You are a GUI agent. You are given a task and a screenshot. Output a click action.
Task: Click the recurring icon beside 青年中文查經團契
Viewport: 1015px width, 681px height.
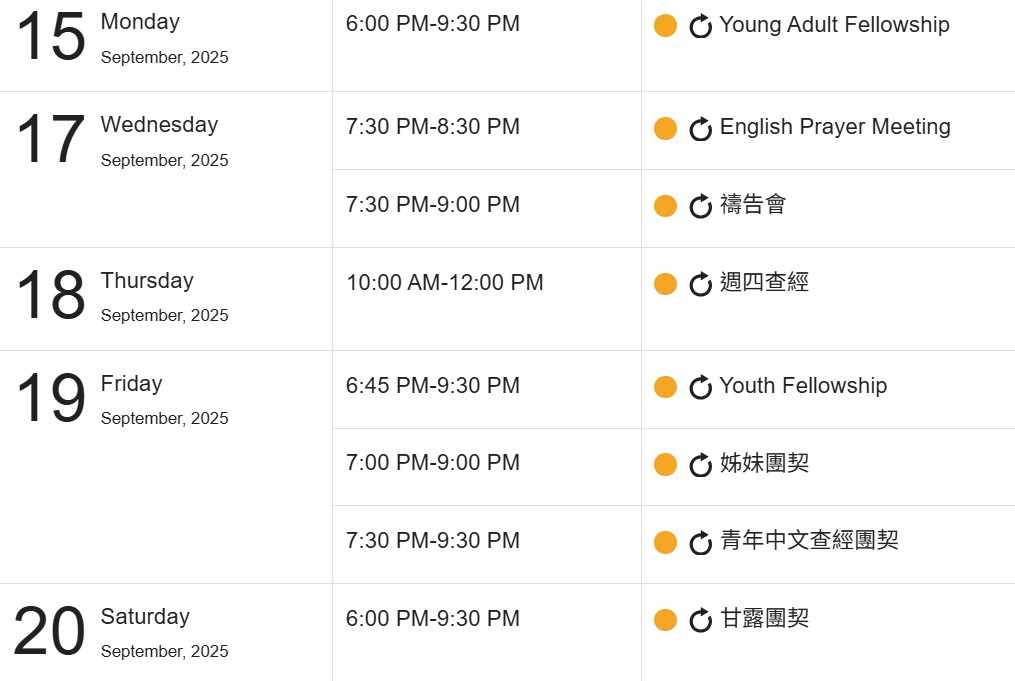coord(700,542)
